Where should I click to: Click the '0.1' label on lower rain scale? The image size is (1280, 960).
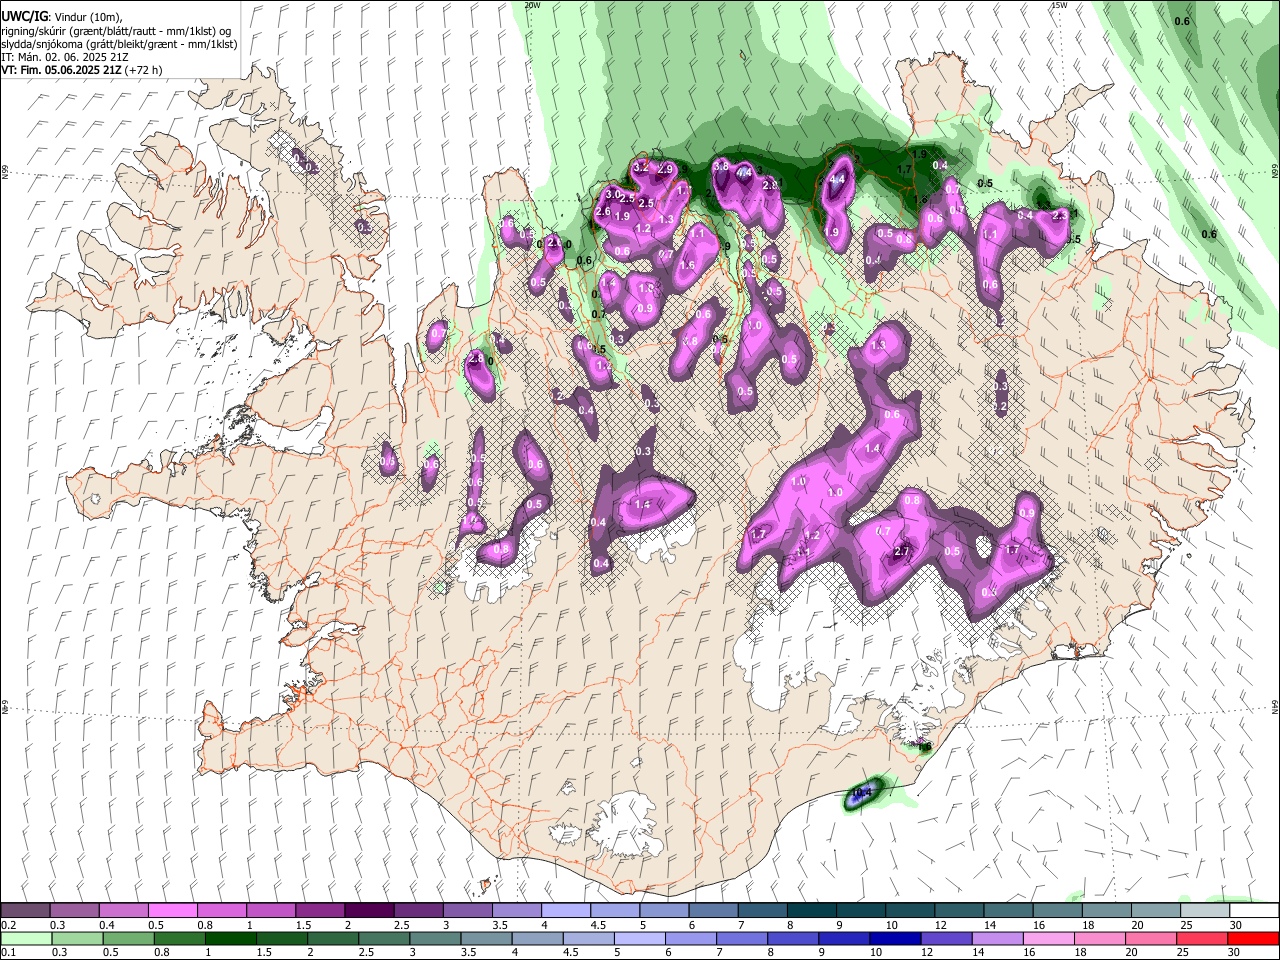[8, 952]
